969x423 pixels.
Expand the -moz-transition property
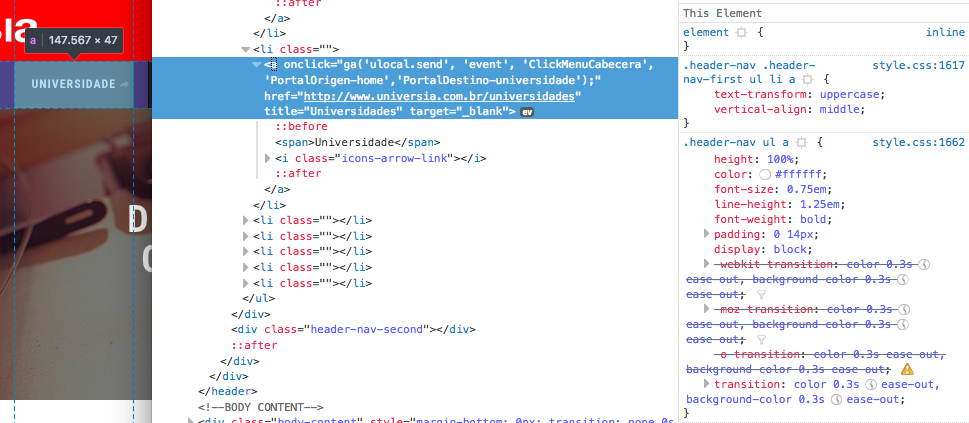tap(707, 309)
